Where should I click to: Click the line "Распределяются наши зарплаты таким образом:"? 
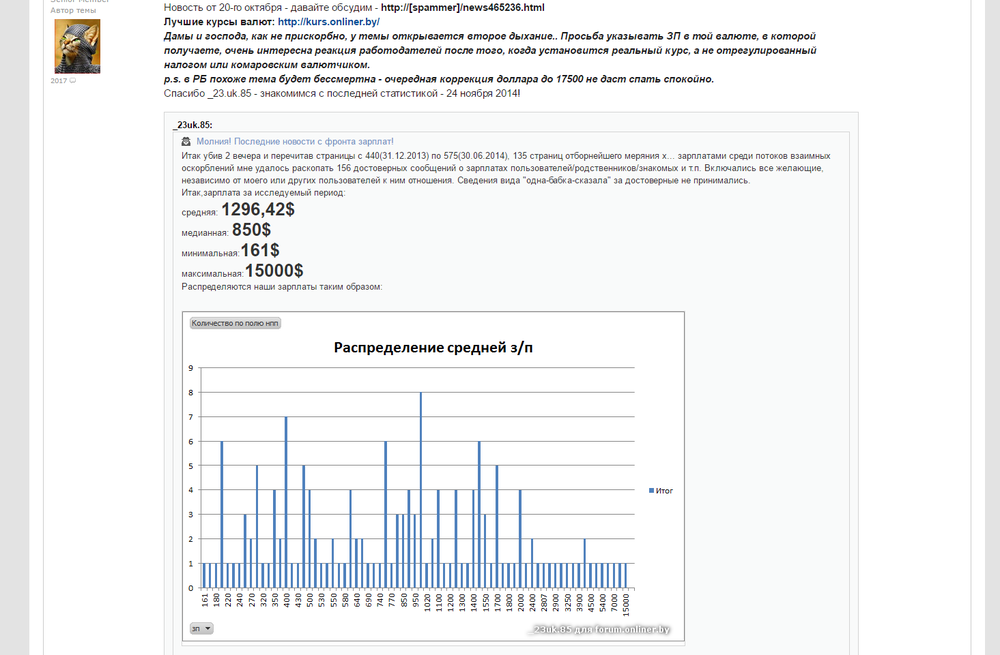(x=282, y=287)
